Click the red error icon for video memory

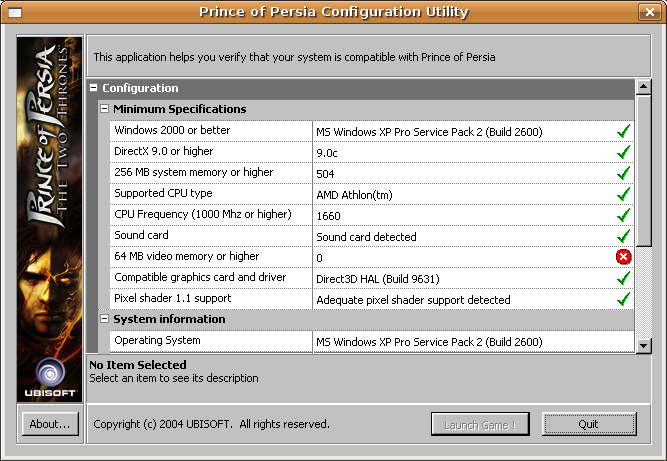[624, 257]
